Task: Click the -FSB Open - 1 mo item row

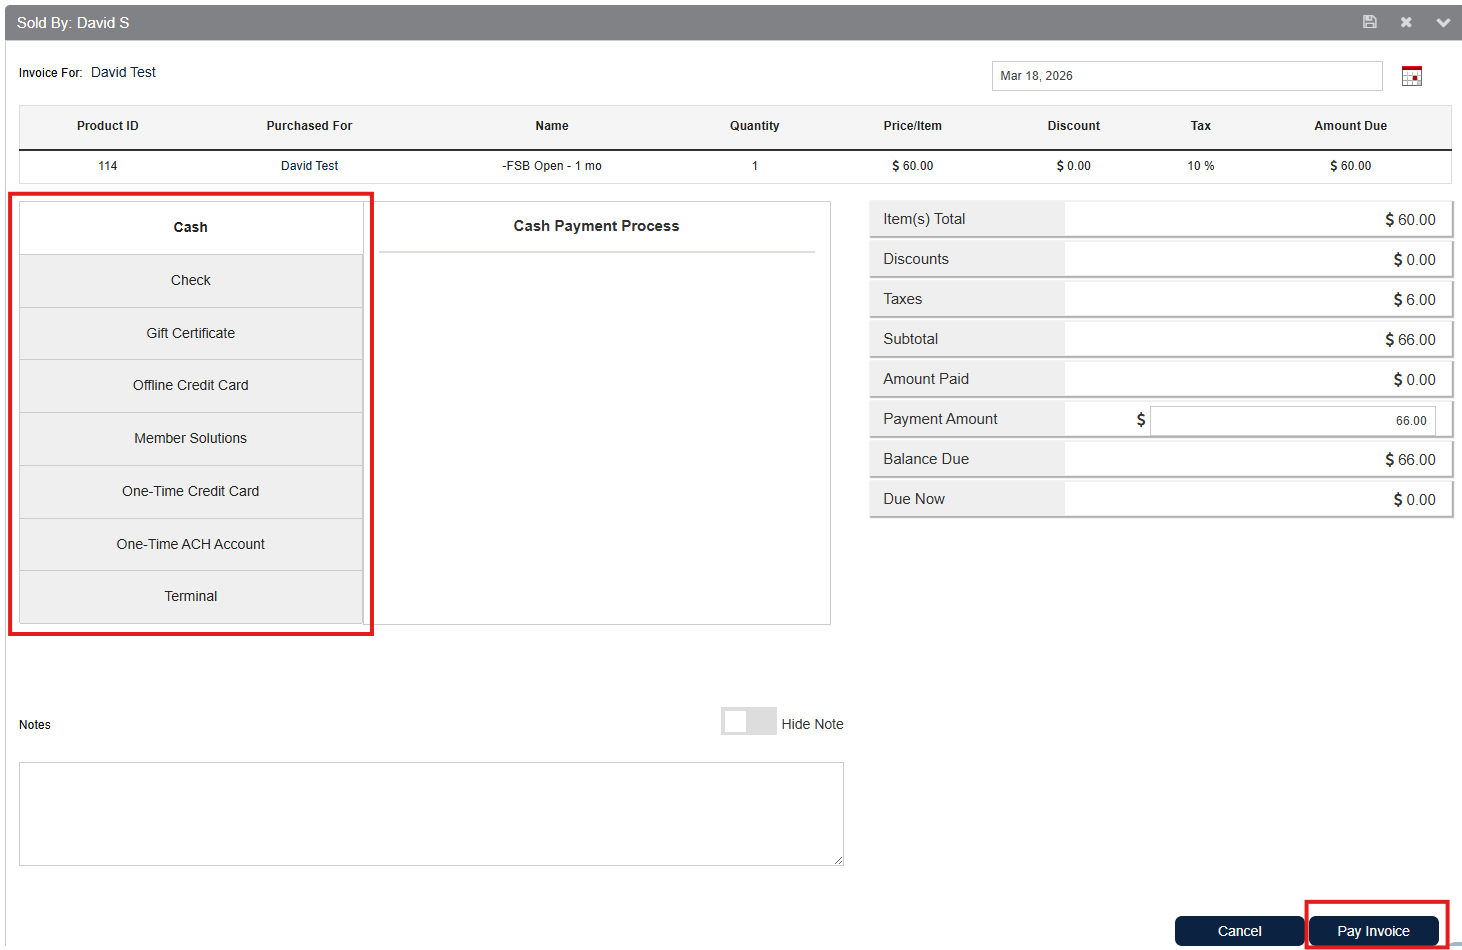Action: [x=552, y=166]
